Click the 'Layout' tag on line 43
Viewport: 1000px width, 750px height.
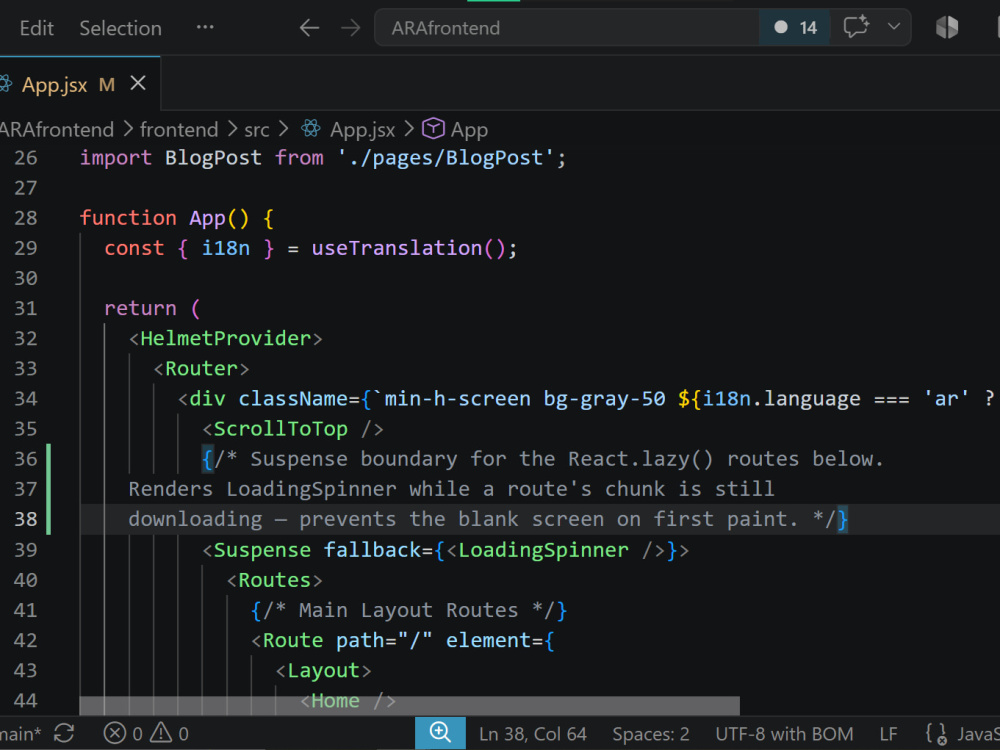pyautogui.click(x=323, y=671)
